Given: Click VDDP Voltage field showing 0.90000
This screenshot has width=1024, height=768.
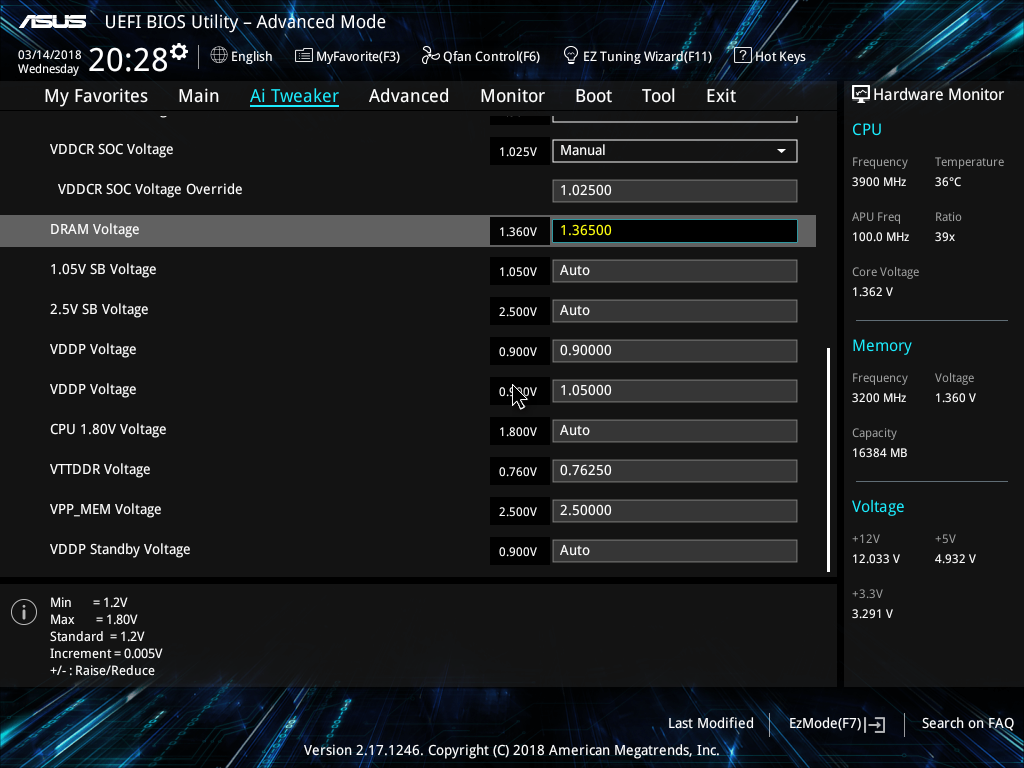Looking at the screenshot, I should (675, 351).
